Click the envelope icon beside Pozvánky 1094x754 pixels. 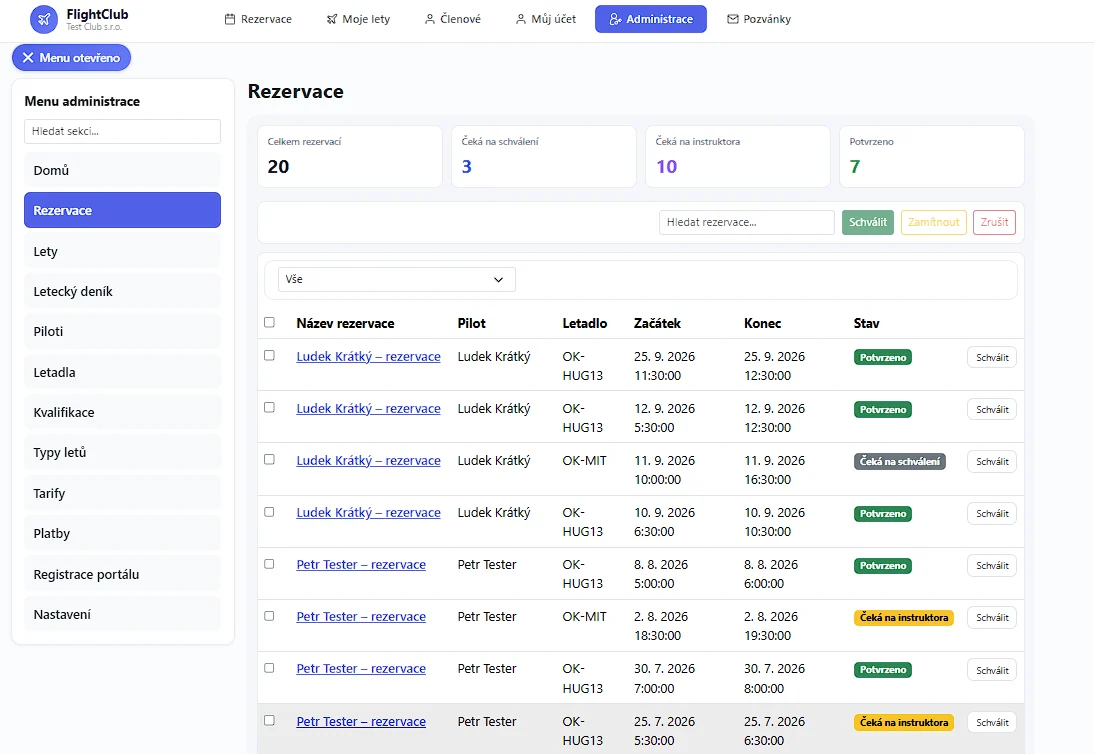[733, 20]
